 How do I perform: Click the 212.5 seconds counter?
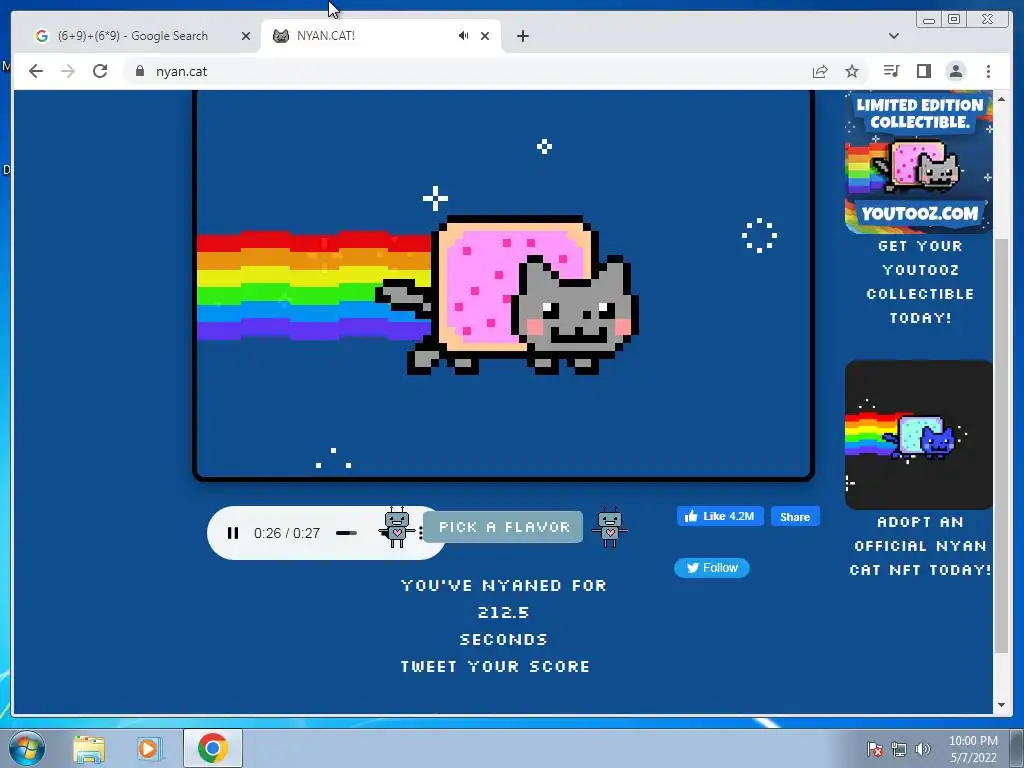[504, 613]
